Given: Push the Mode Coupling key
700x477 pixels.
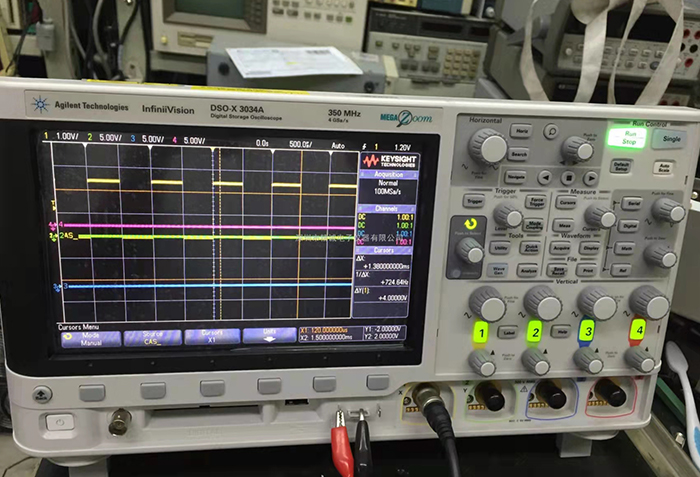Looking at the screenshot, I should (x=533, y=225).
